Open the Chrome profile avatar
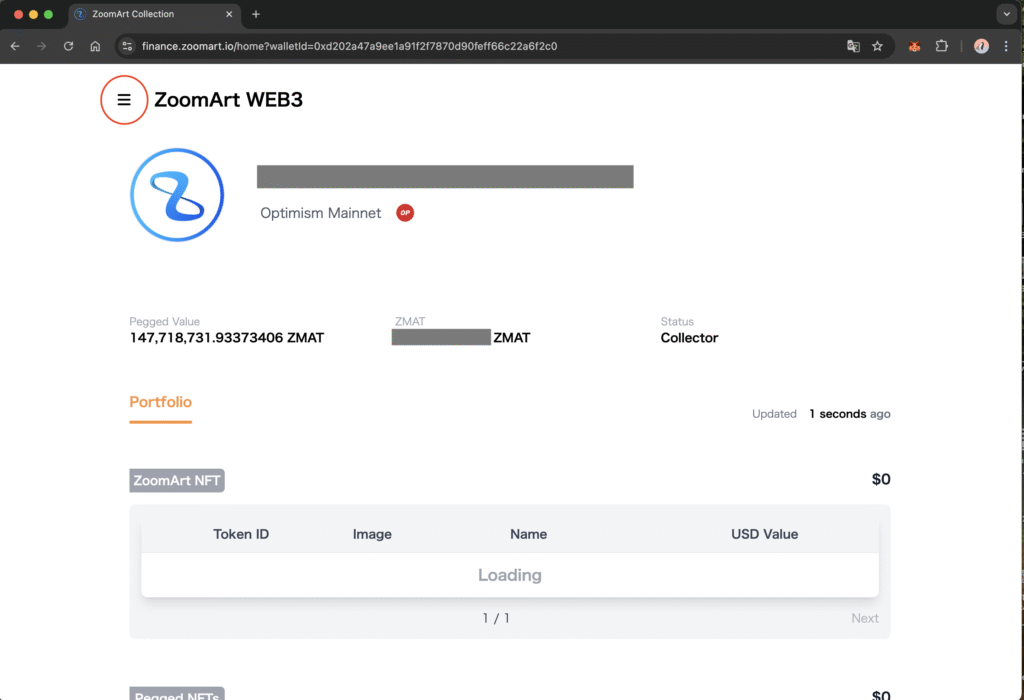 (981, 46)
